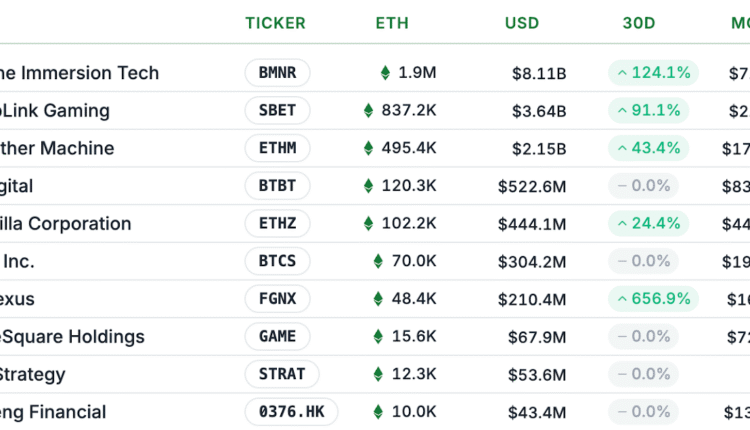The height and width of the screenshot is (430, 750).
Task: Click the 656.9% change pill for FGNX
Action: click(653, 299)
